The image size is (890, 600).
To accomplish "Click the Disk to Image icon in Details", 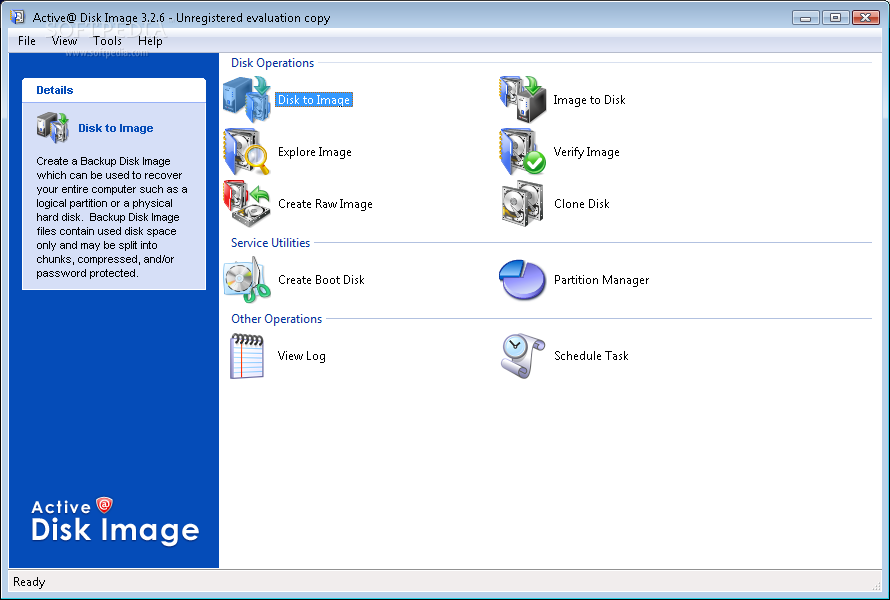I will tap(53, 128).
